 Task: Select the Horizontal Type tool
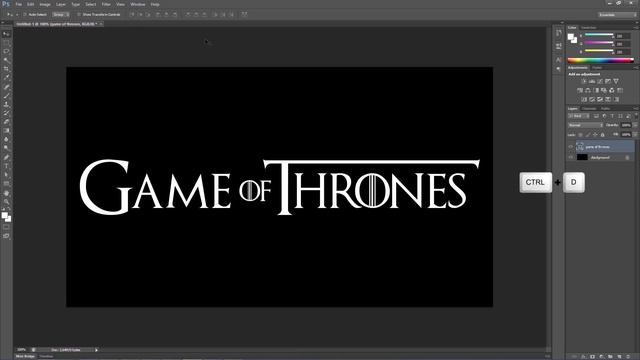tap(6, 166)
